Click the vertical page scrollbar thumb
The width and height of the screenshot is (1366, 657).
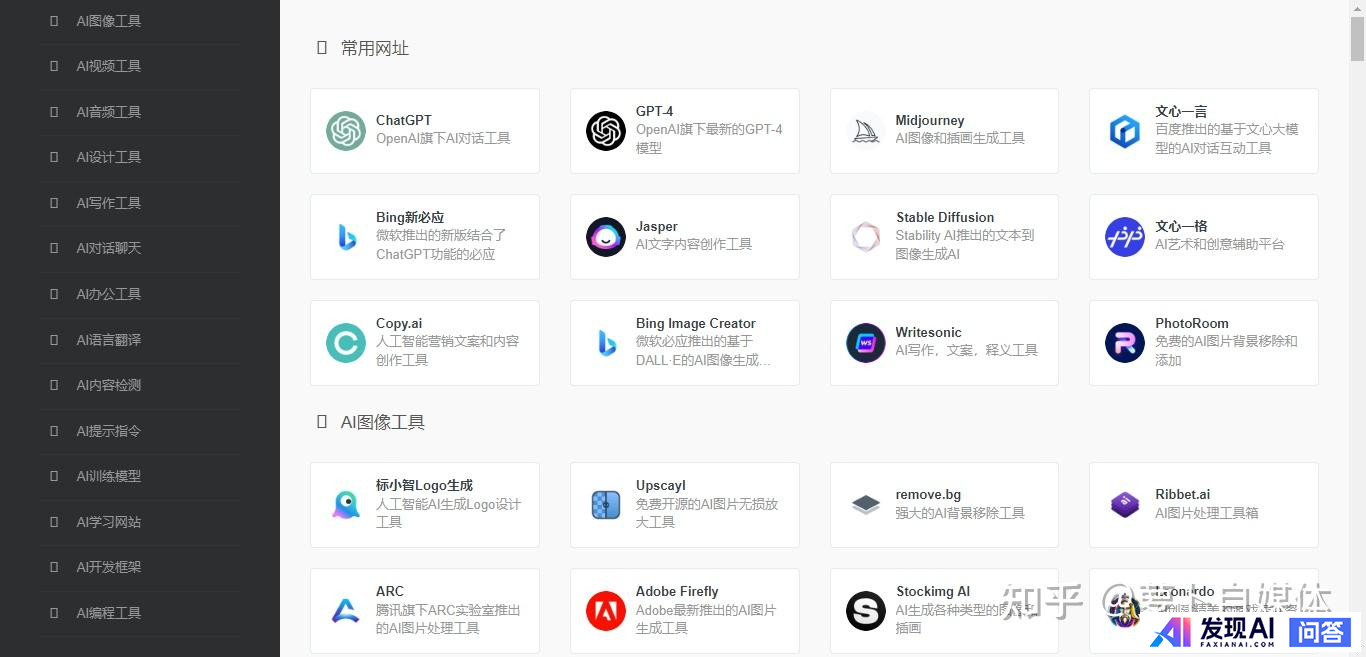tap(1357, 35)
